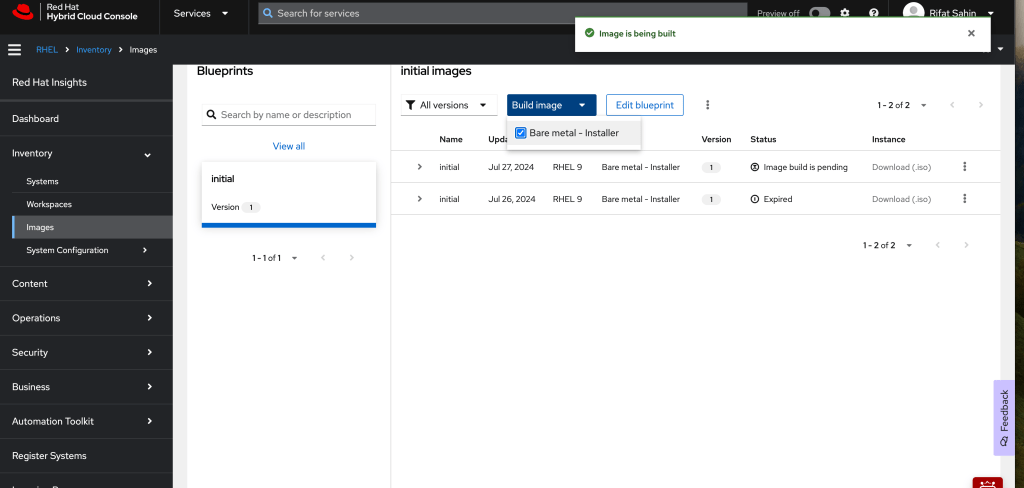The width and height of the screenshot is (1024, 488).
Task: Open the All versions filter dropdown
Action: (449, 105)
